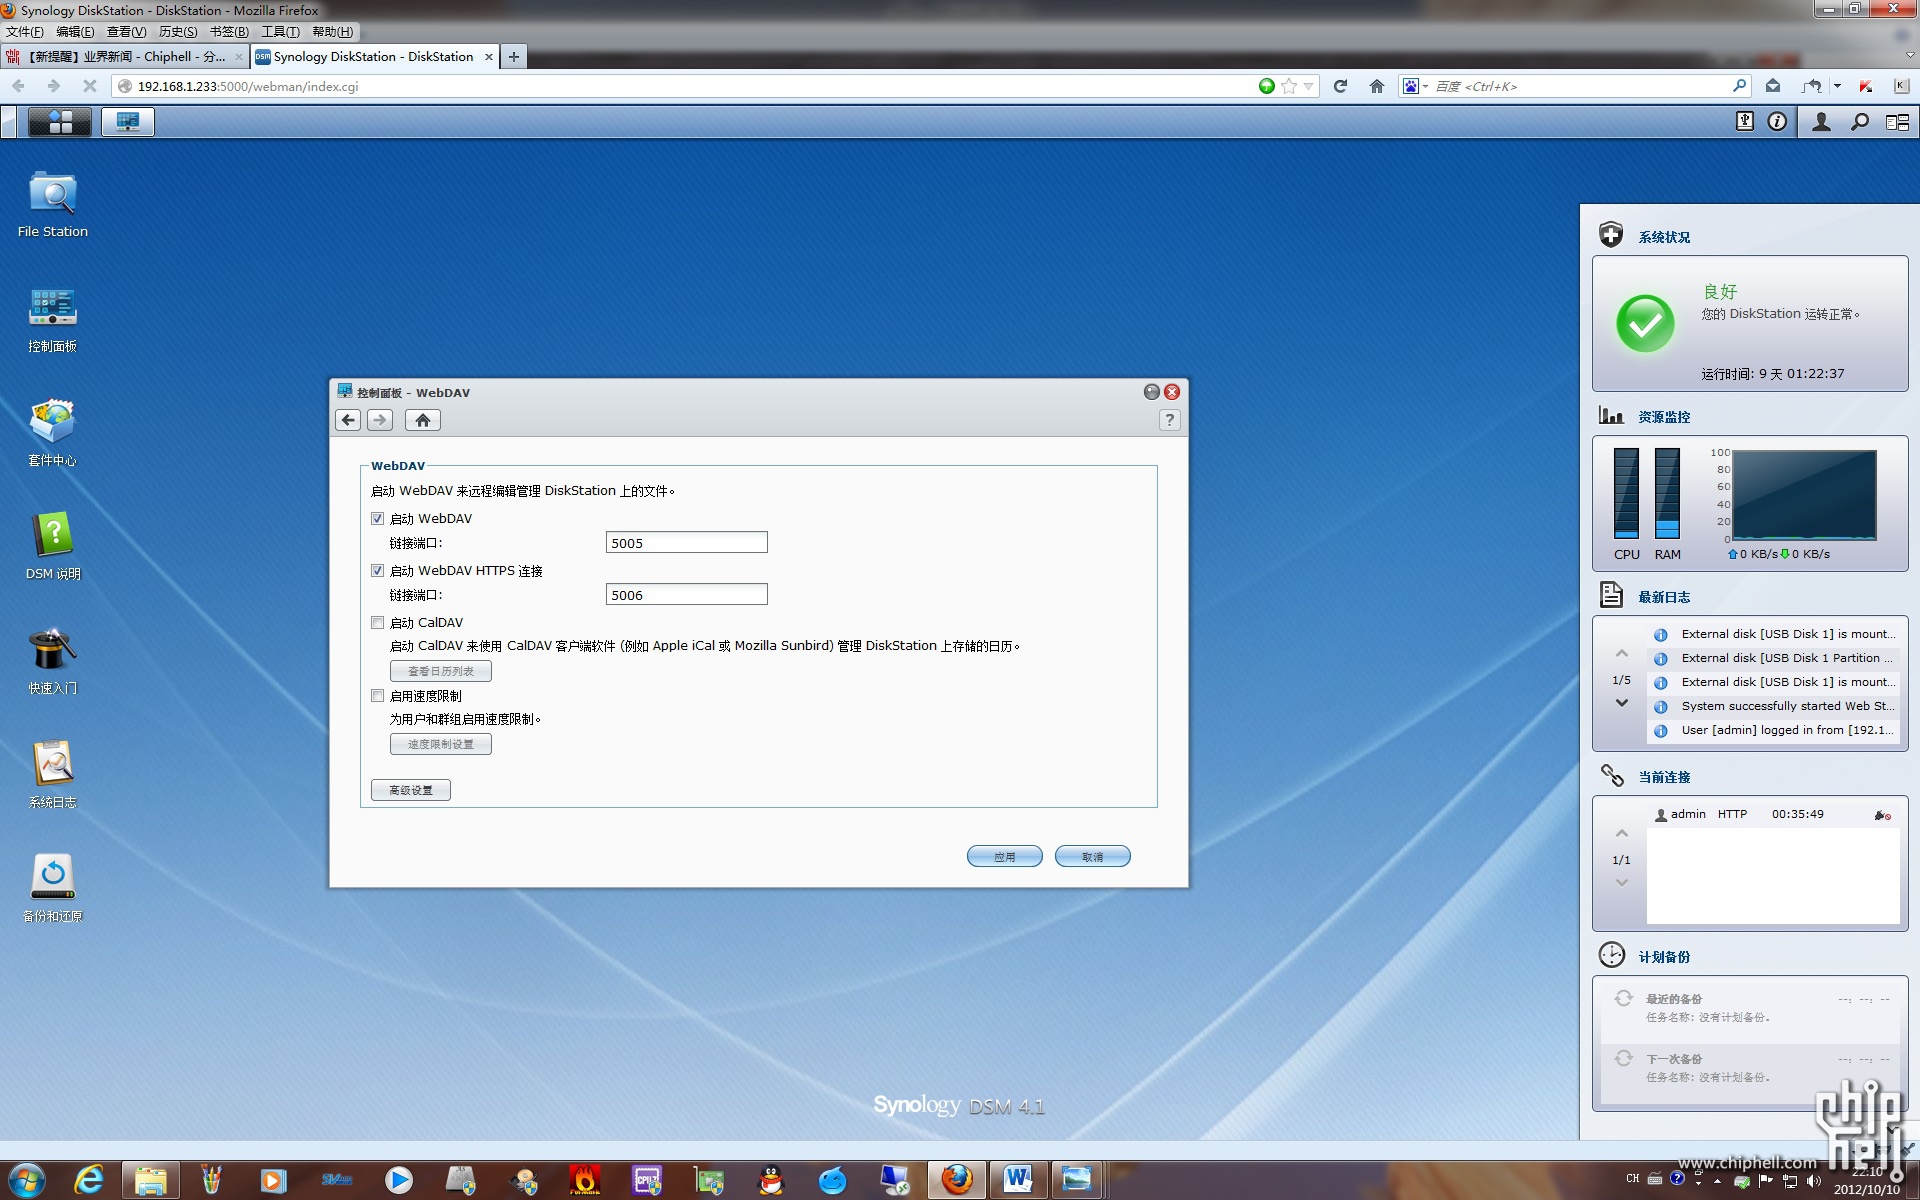
Task: Open the Word application in the taskbar
Action: (1018, 1180)
